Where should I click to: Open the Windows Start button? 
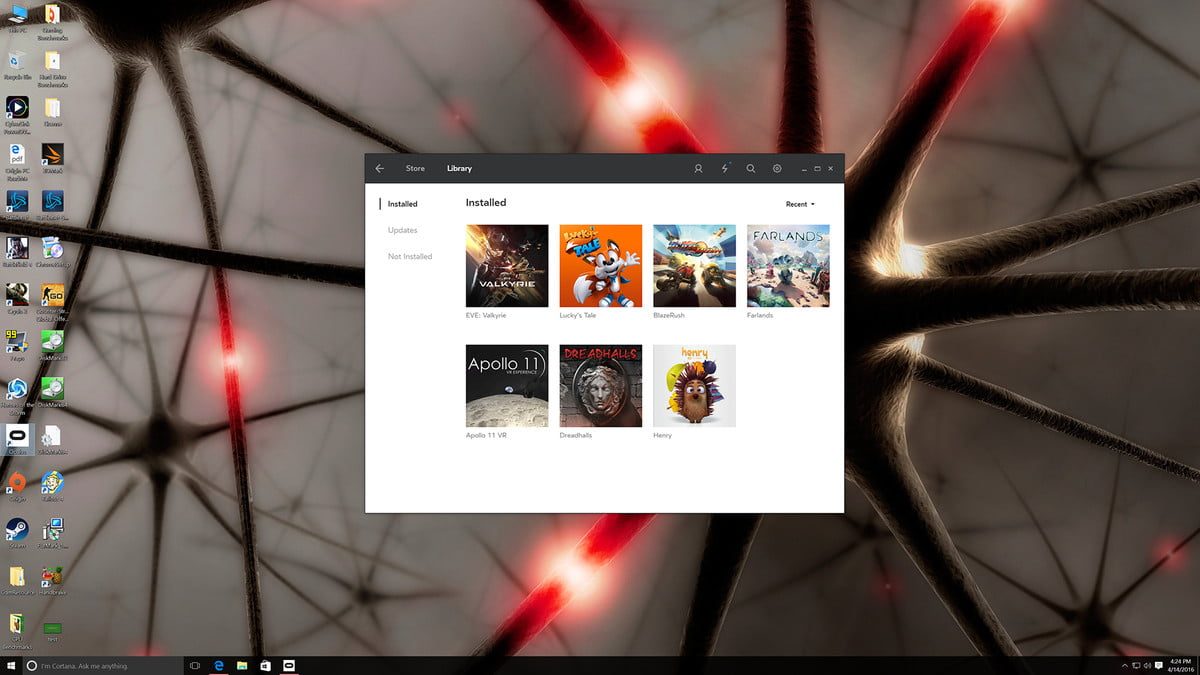point(11,665)
